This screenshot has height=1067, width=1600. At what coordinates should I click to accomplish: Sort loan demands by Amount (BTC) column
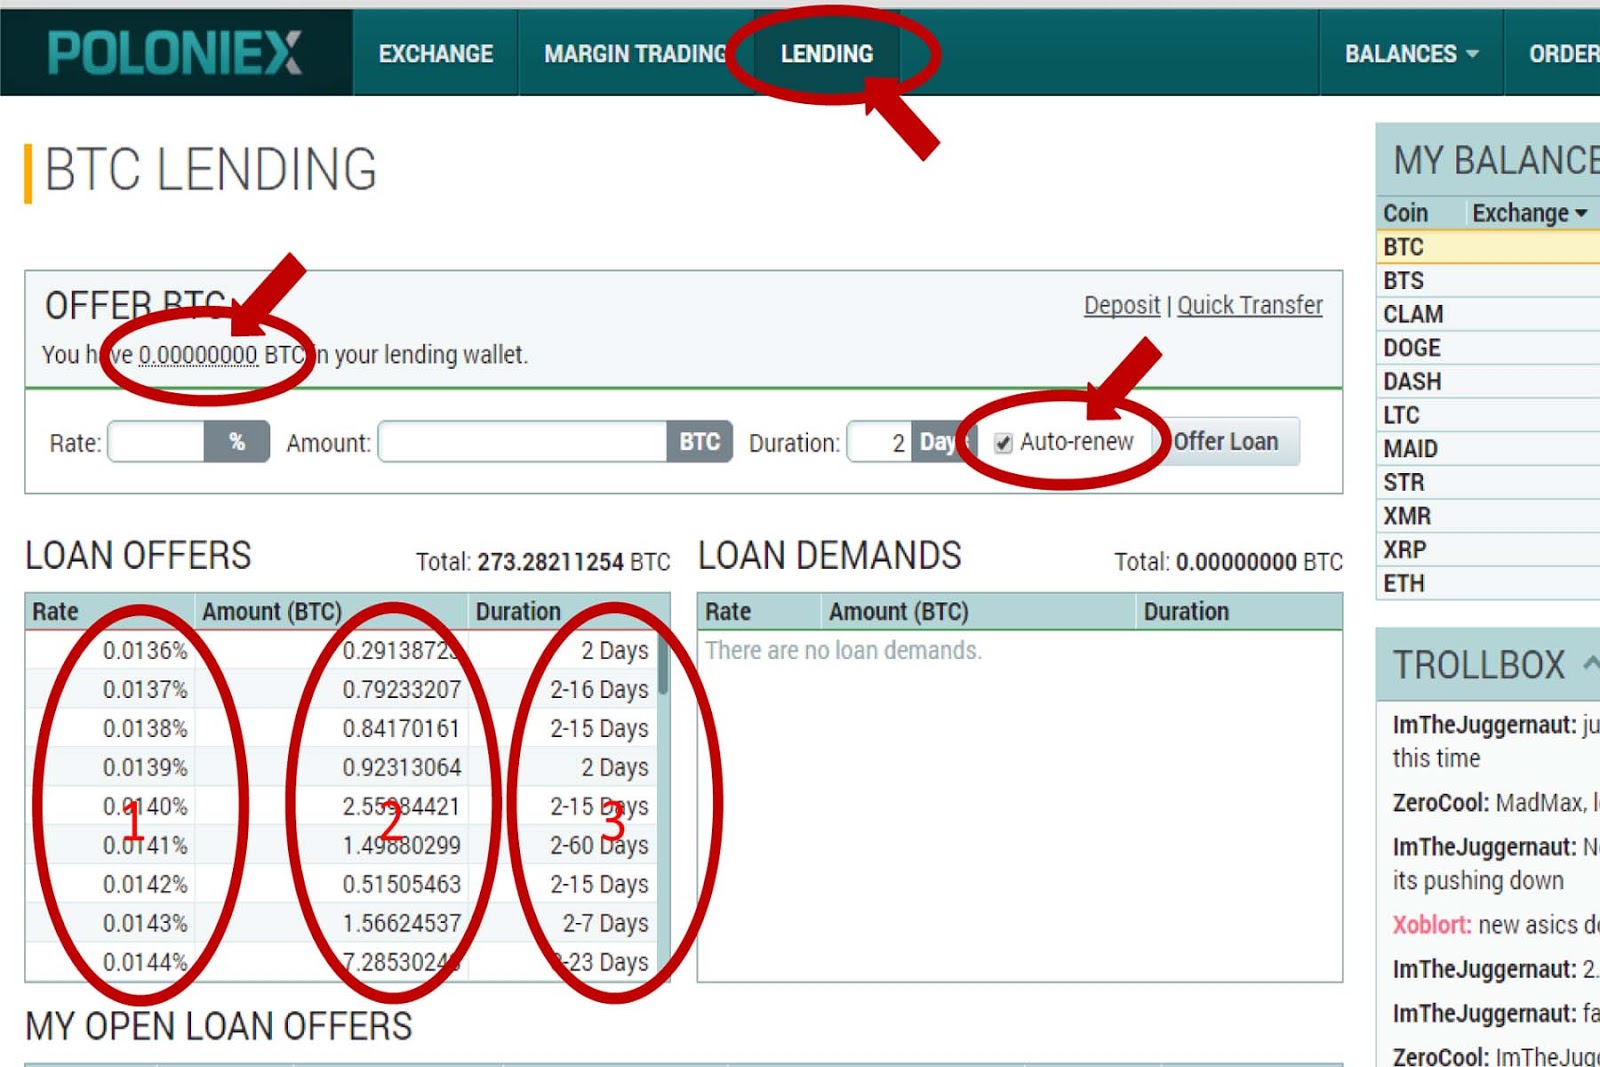point(898,611)
